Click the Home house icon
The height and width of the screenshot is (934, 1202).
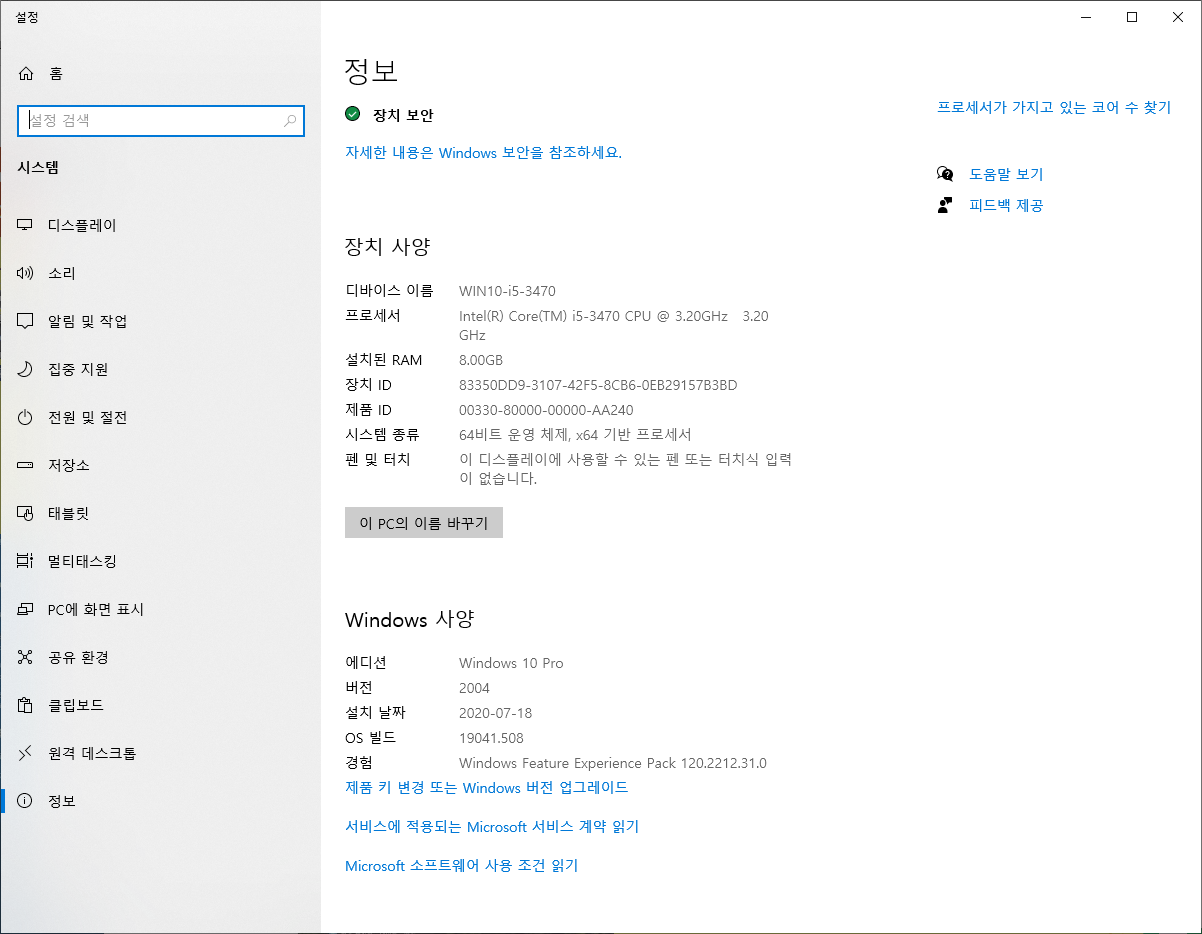pyautogui.click(x=26, y=73)
